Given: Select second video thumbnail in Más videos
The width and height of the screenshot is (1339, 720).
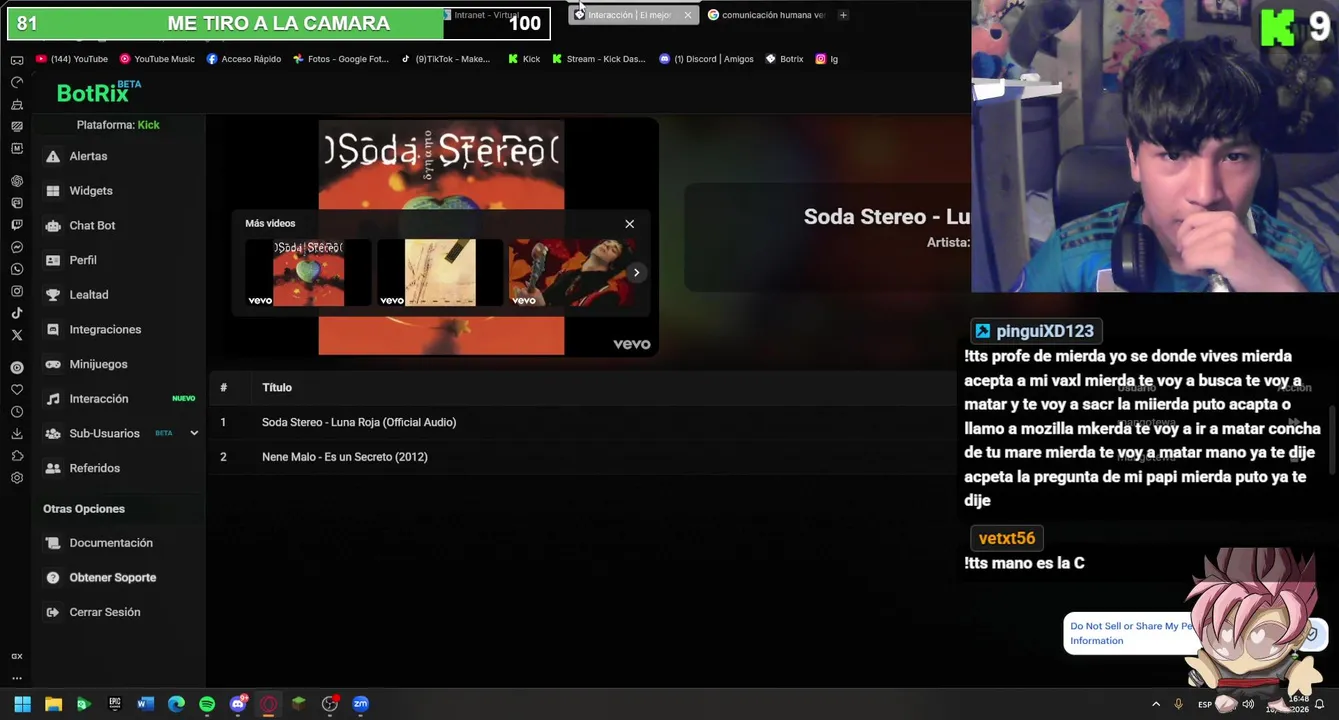Looking at the screenshot, I should [x=440, y=272].
